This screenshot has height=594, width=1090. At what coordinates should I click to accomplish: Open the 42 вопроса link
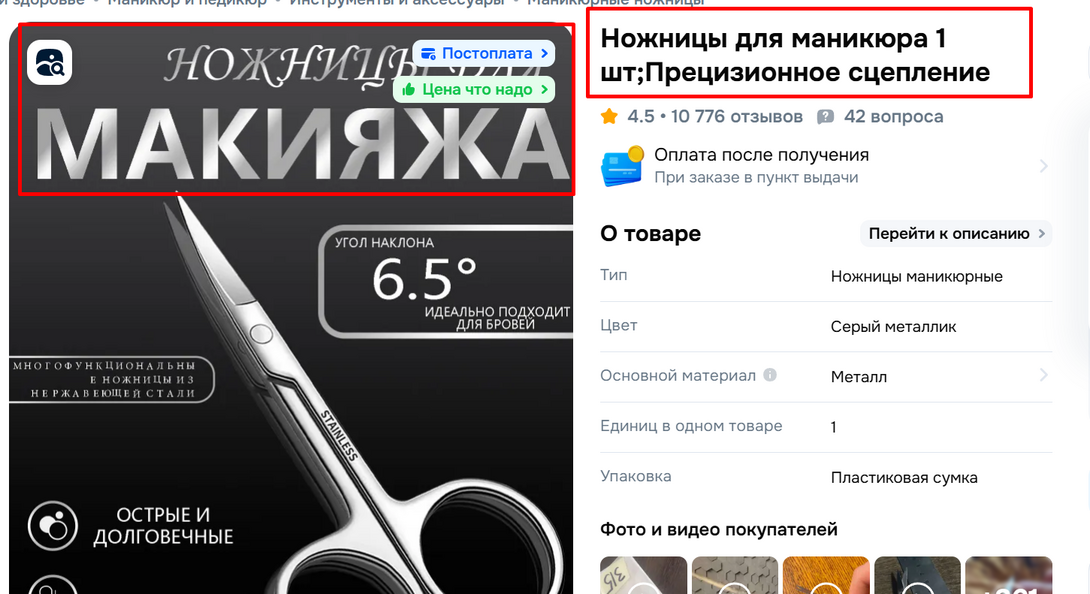click(x=893, y=116)
